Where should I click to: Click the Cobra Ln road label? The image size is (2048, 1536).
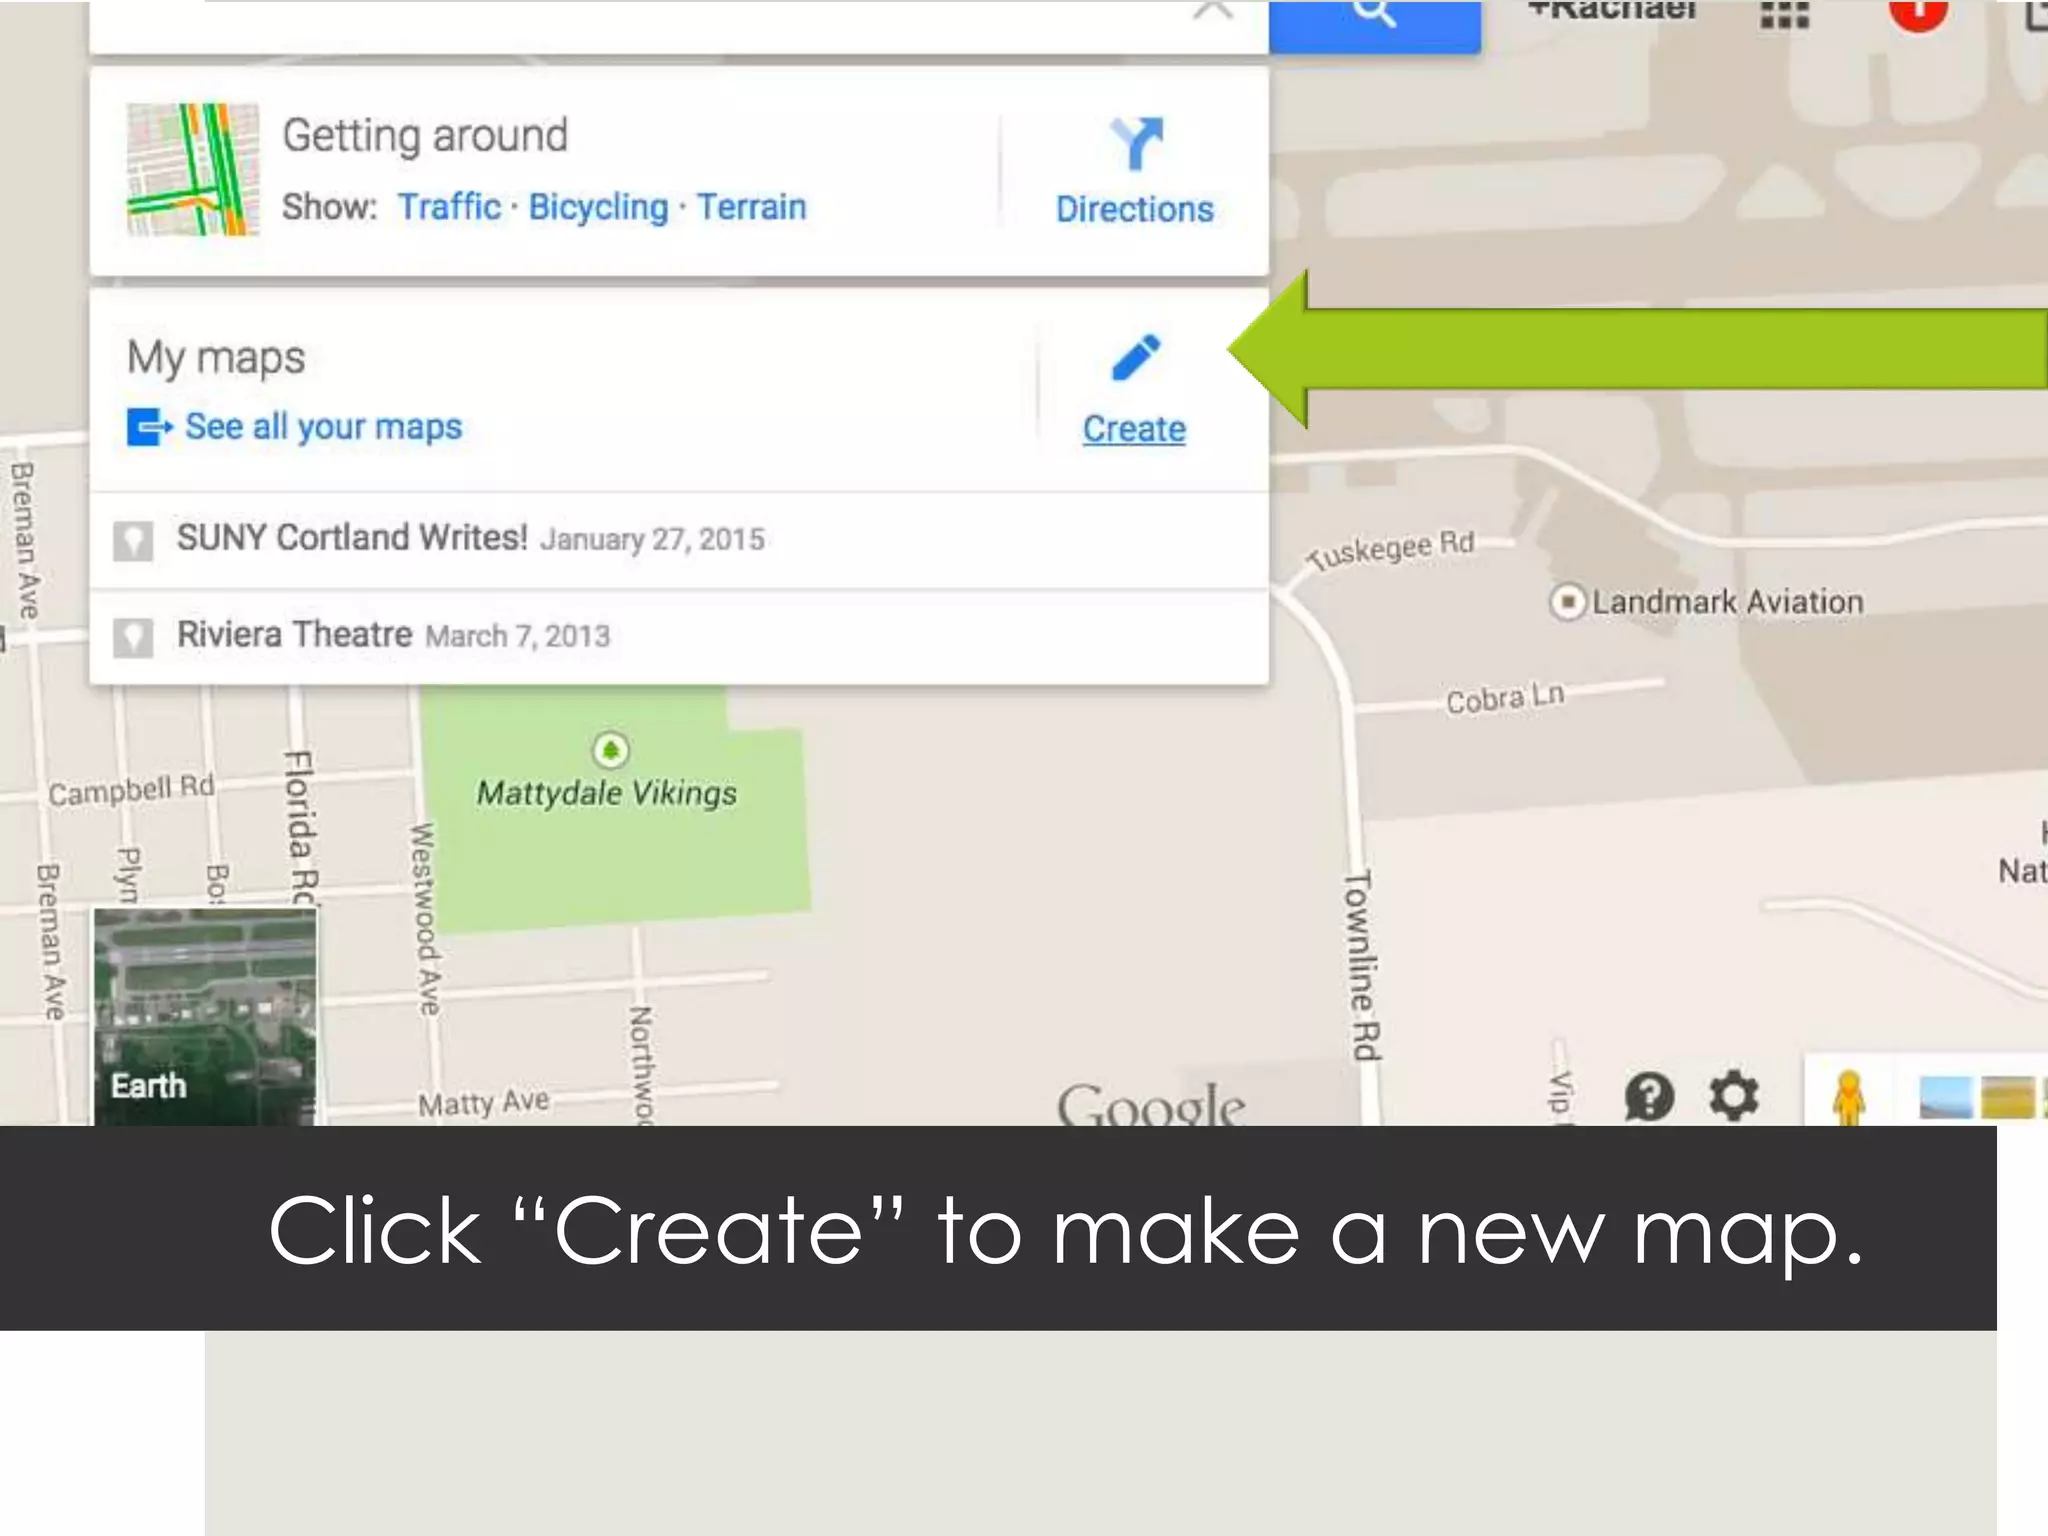pyautogui.click(x=1505, y=697)
